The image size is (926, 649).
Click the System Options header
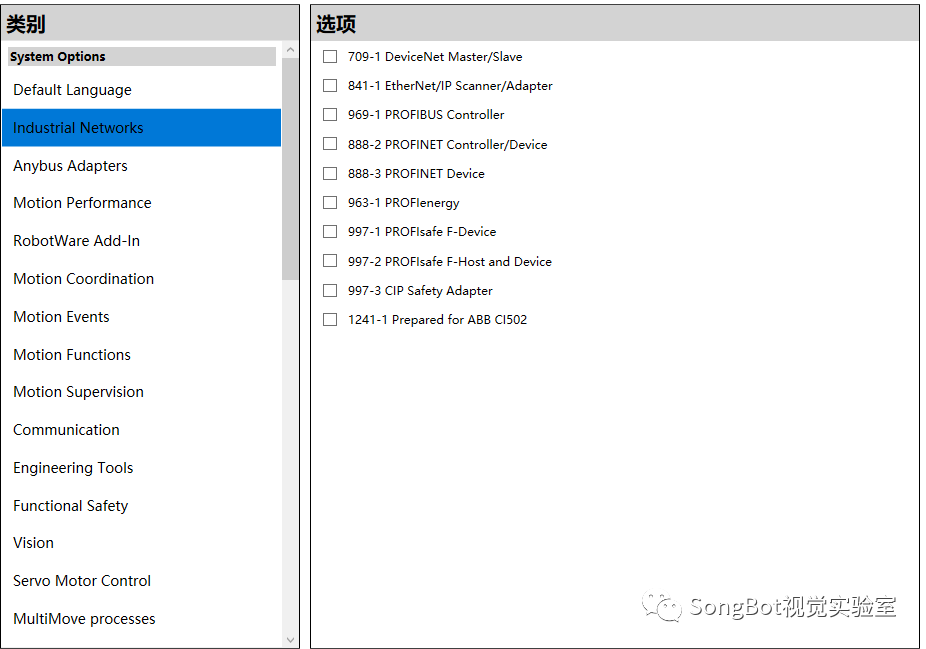pyautogui.click(x=142, y=57)
